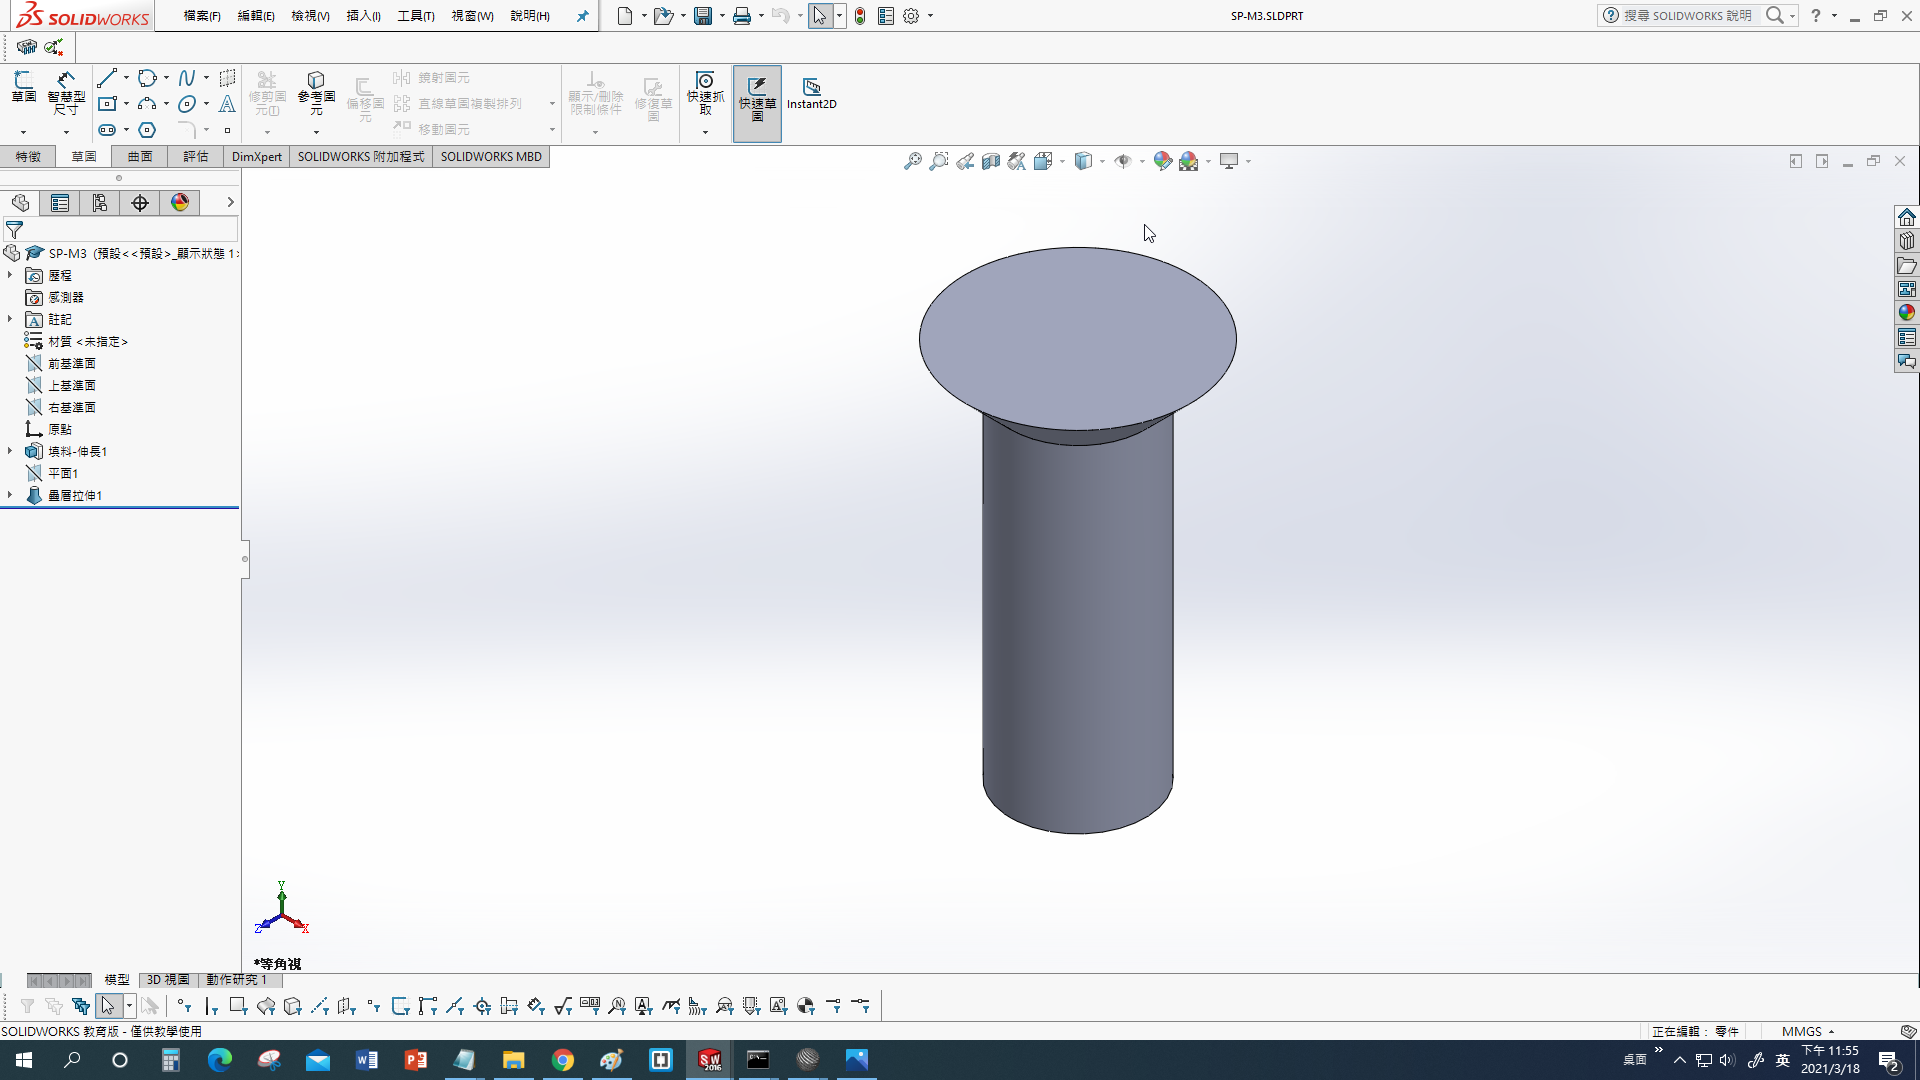Expand the 疊層拉伸1 loft feature node
Screen dimensions: 1920x1080
pyautogui.click(x=10, y=495)
